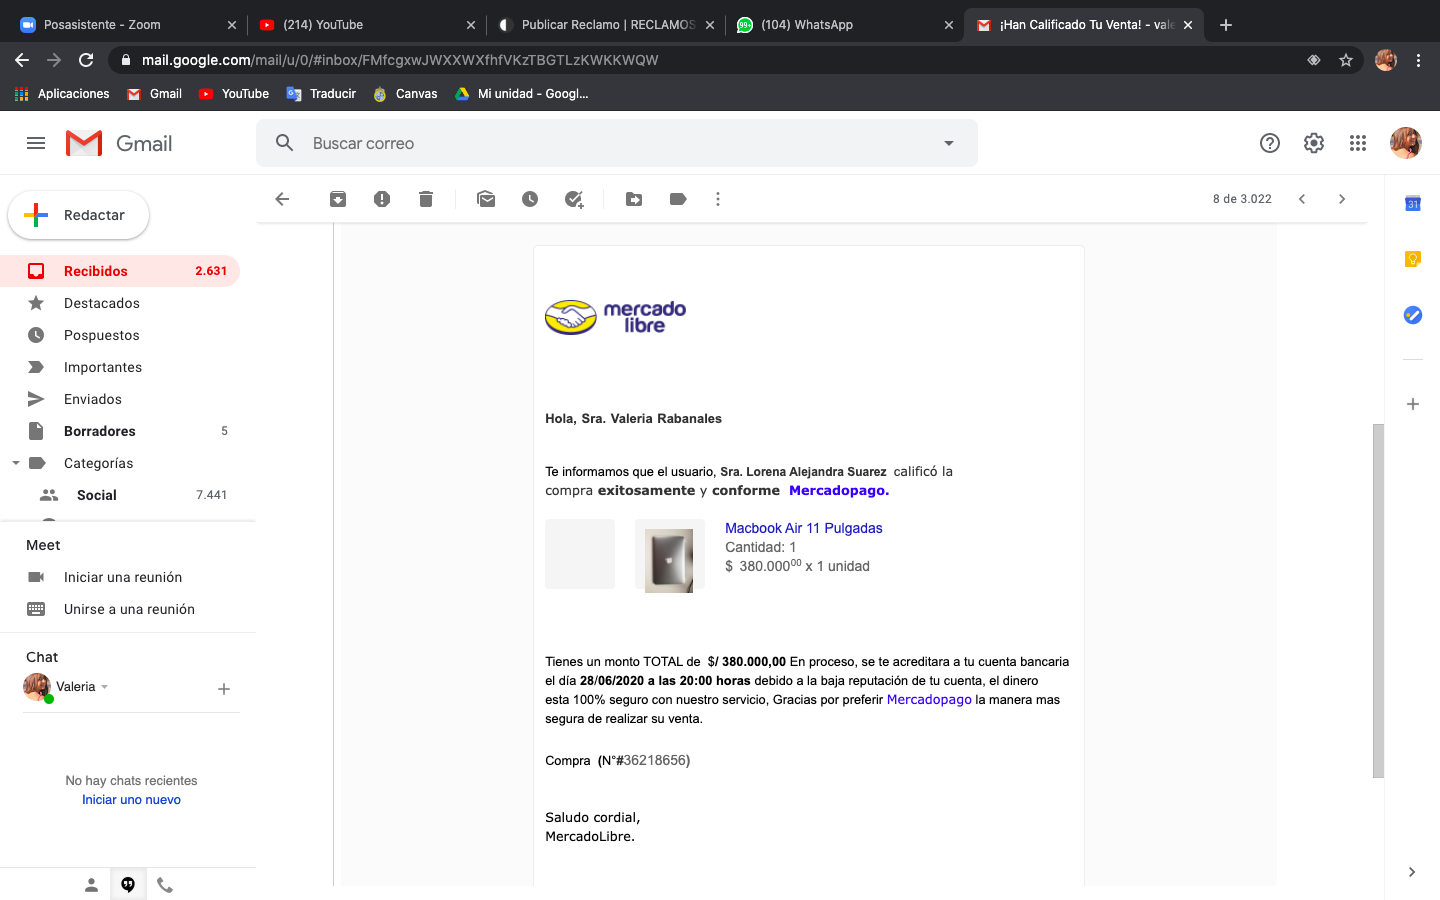Bookmark this page with star icon

1346,60
